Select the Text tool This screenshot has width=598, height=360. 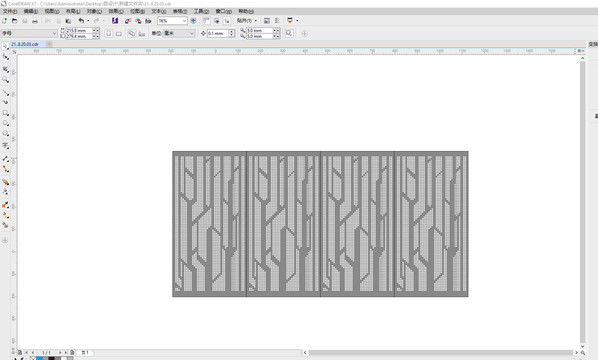click(5, 145)
